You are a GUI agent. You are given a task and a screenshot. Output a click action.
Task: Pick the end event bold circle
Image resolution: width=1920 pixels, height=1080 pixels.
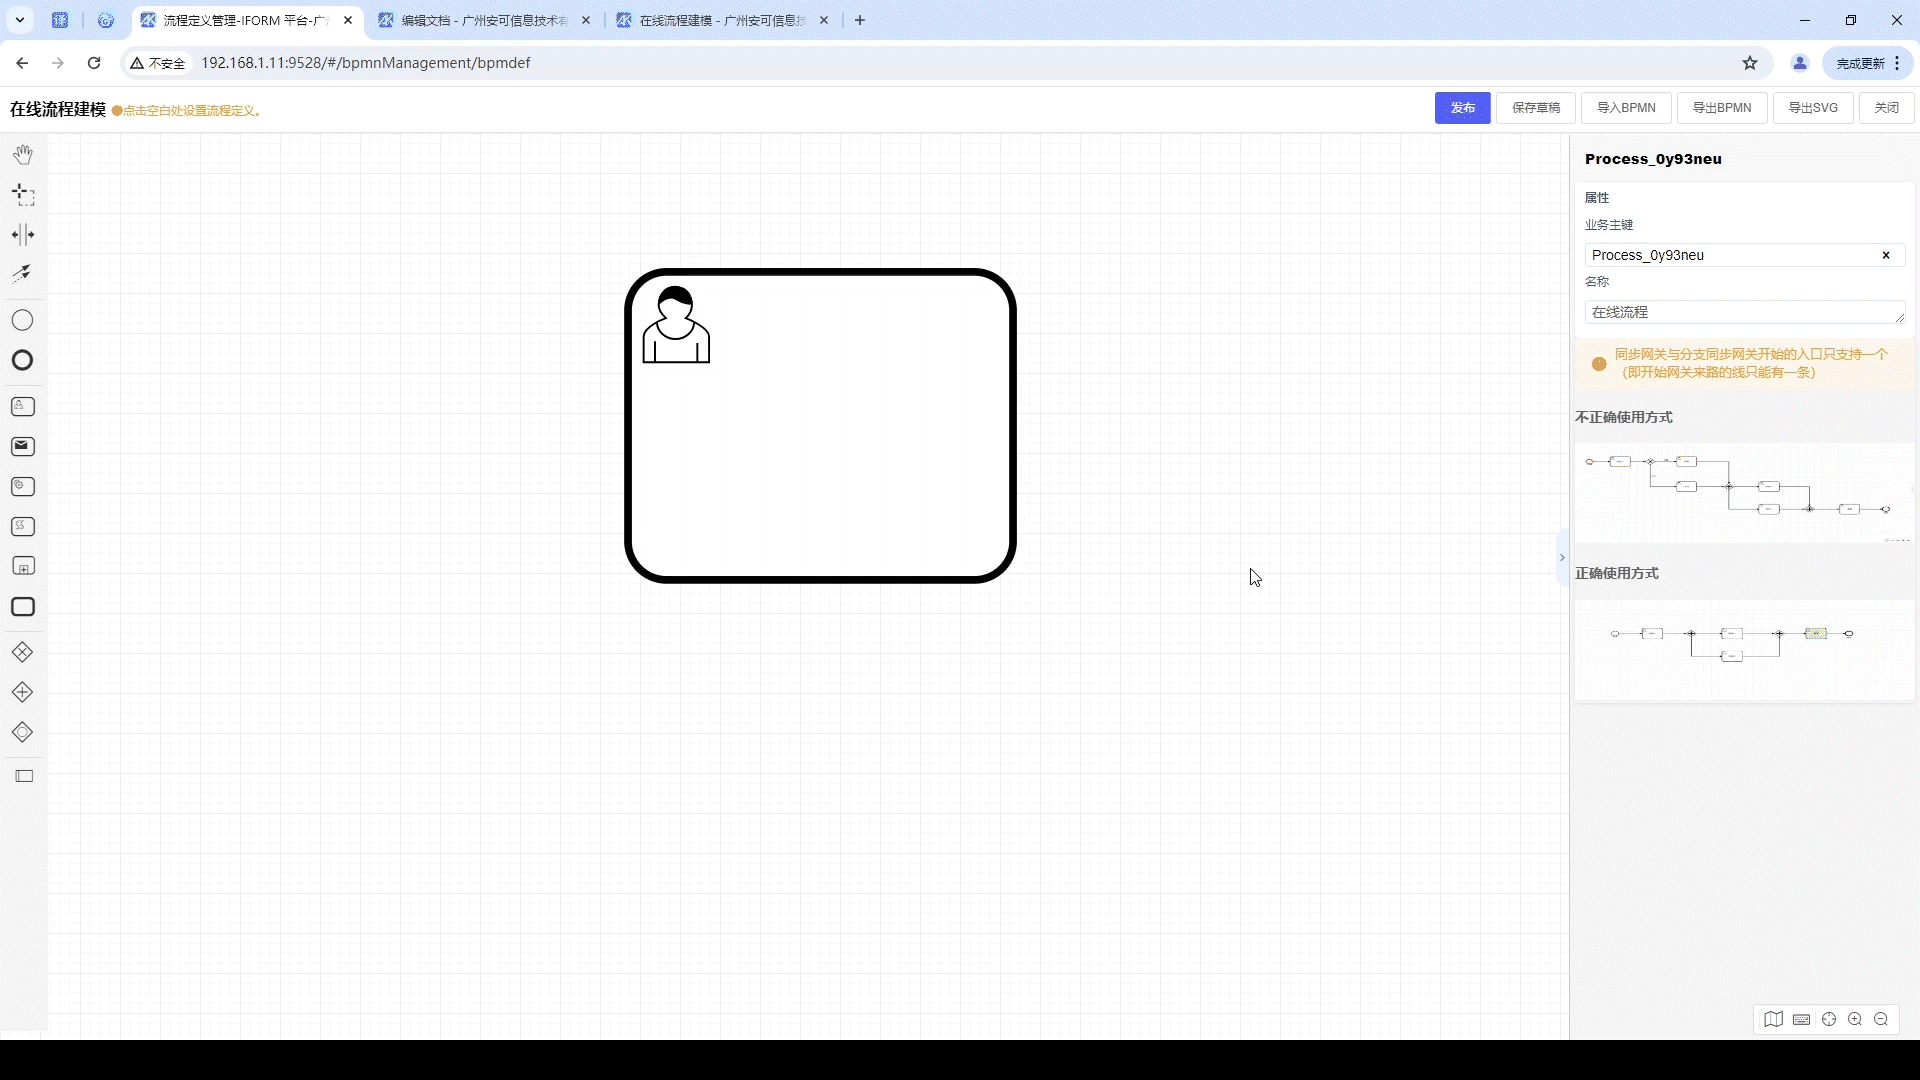(22, 360)
